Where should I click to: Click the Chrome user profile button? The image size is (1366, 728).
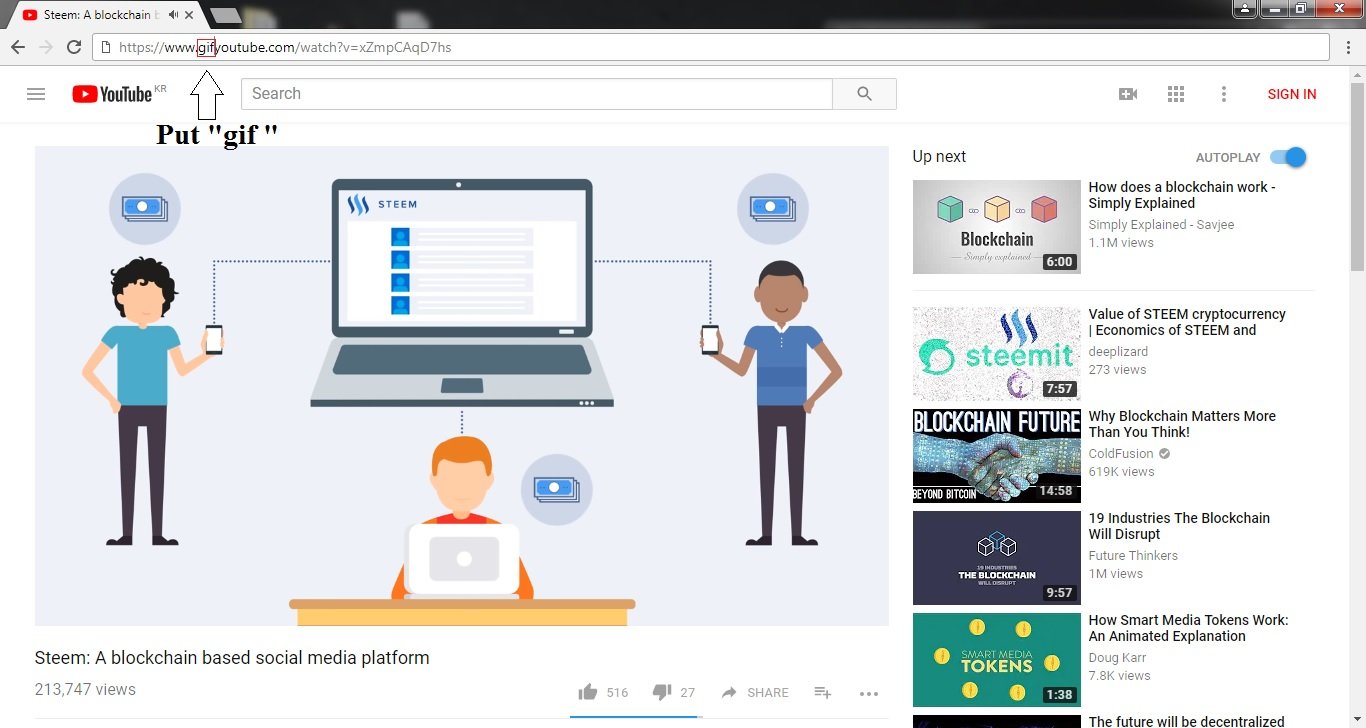point(1244,8)
